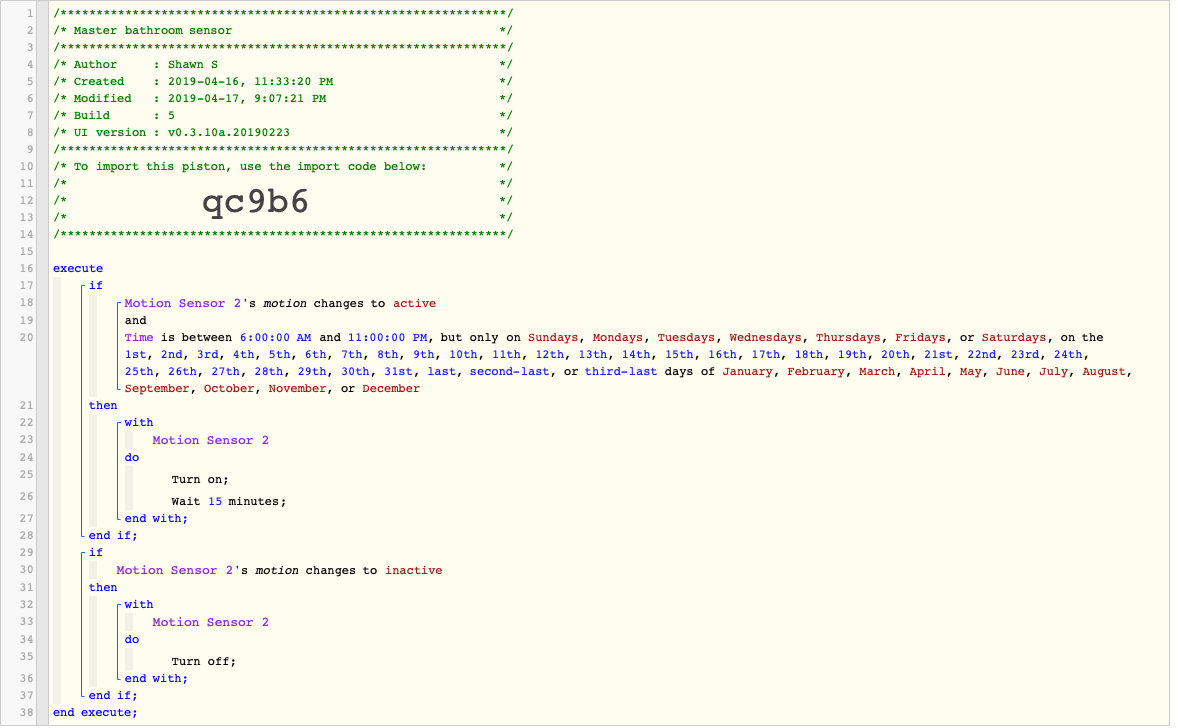This screenshot has height=728, width=1178.
Task: Click the 'Wait 15 minutes;' action
Action: point(228,501)
